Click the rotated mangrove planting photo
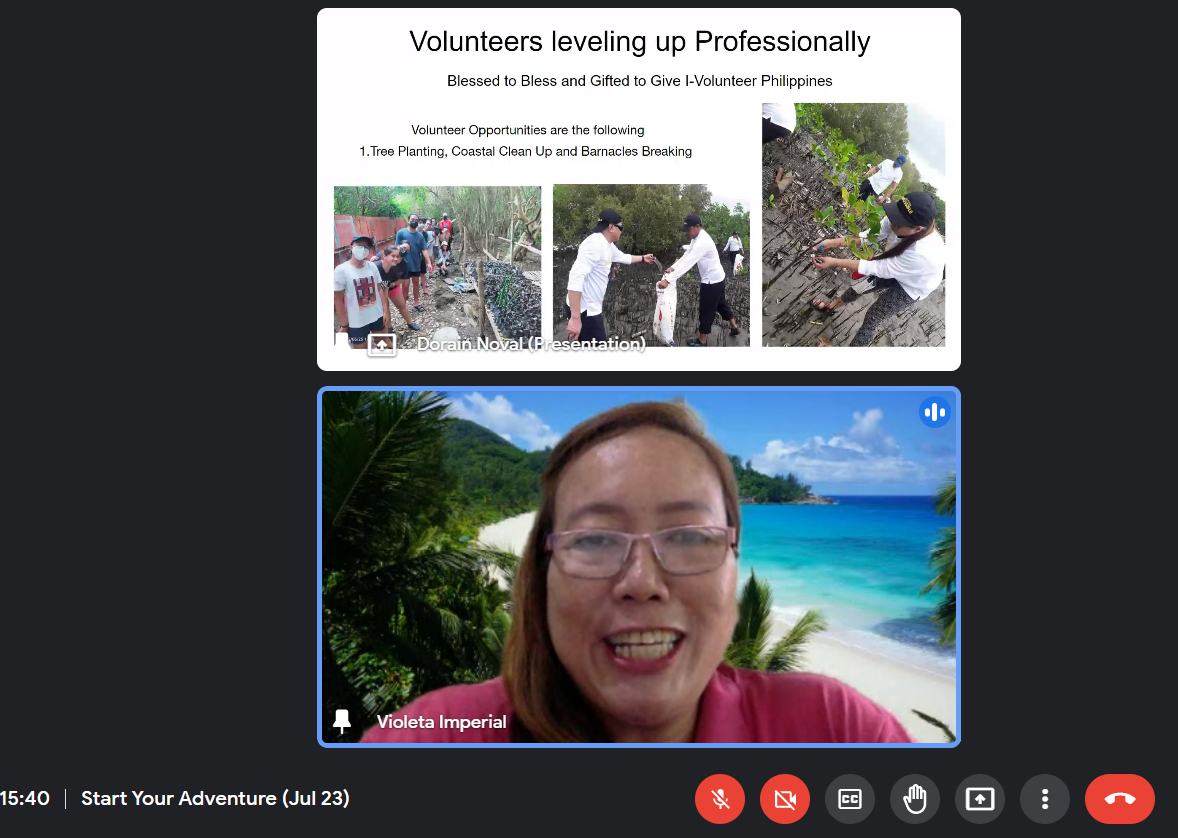This screenshot has height=838, width=1178. click(853, 225)
